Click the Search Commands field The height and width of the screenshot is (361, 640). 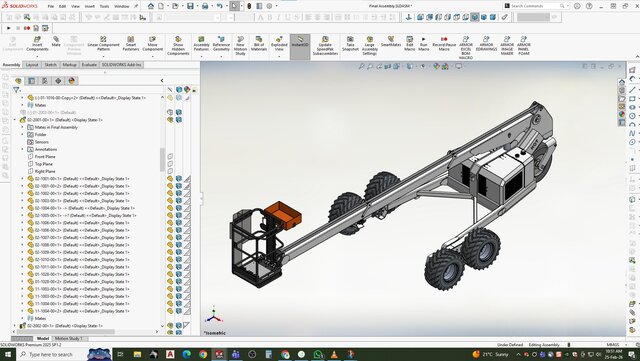pos(536,6)
